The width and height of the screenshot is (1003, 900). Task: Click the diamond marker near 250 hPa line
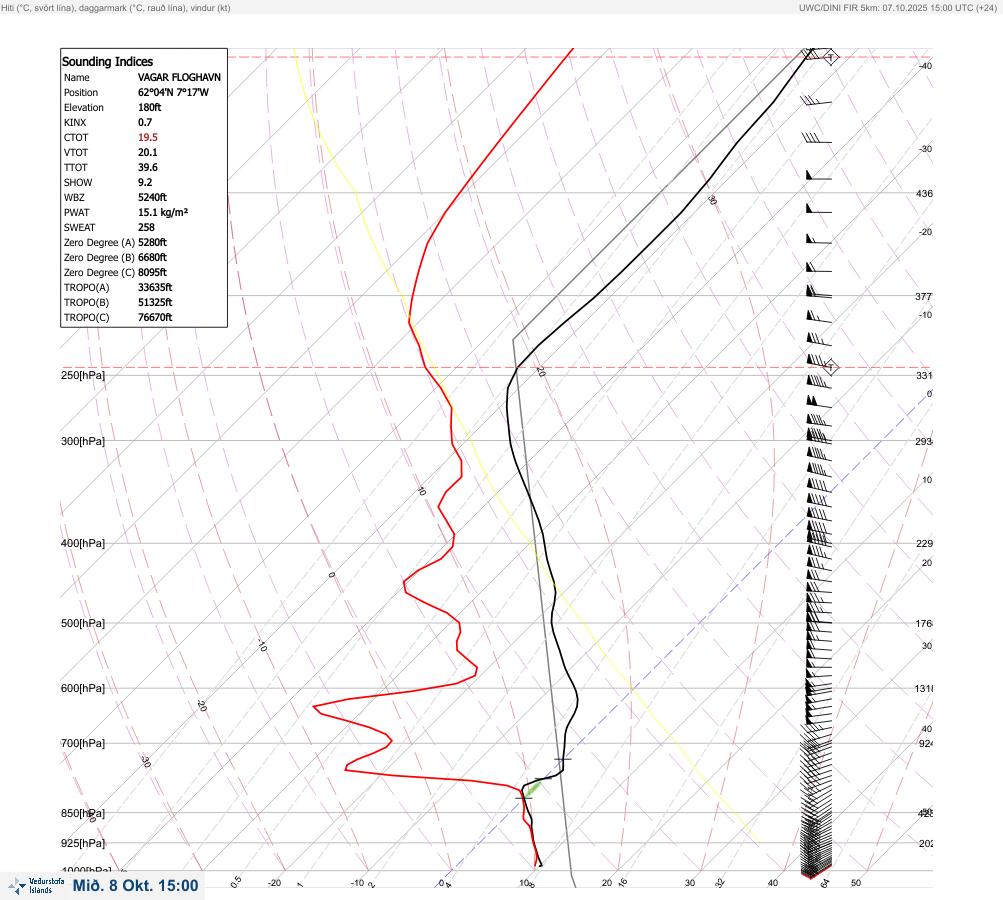(x=830, y=367)
